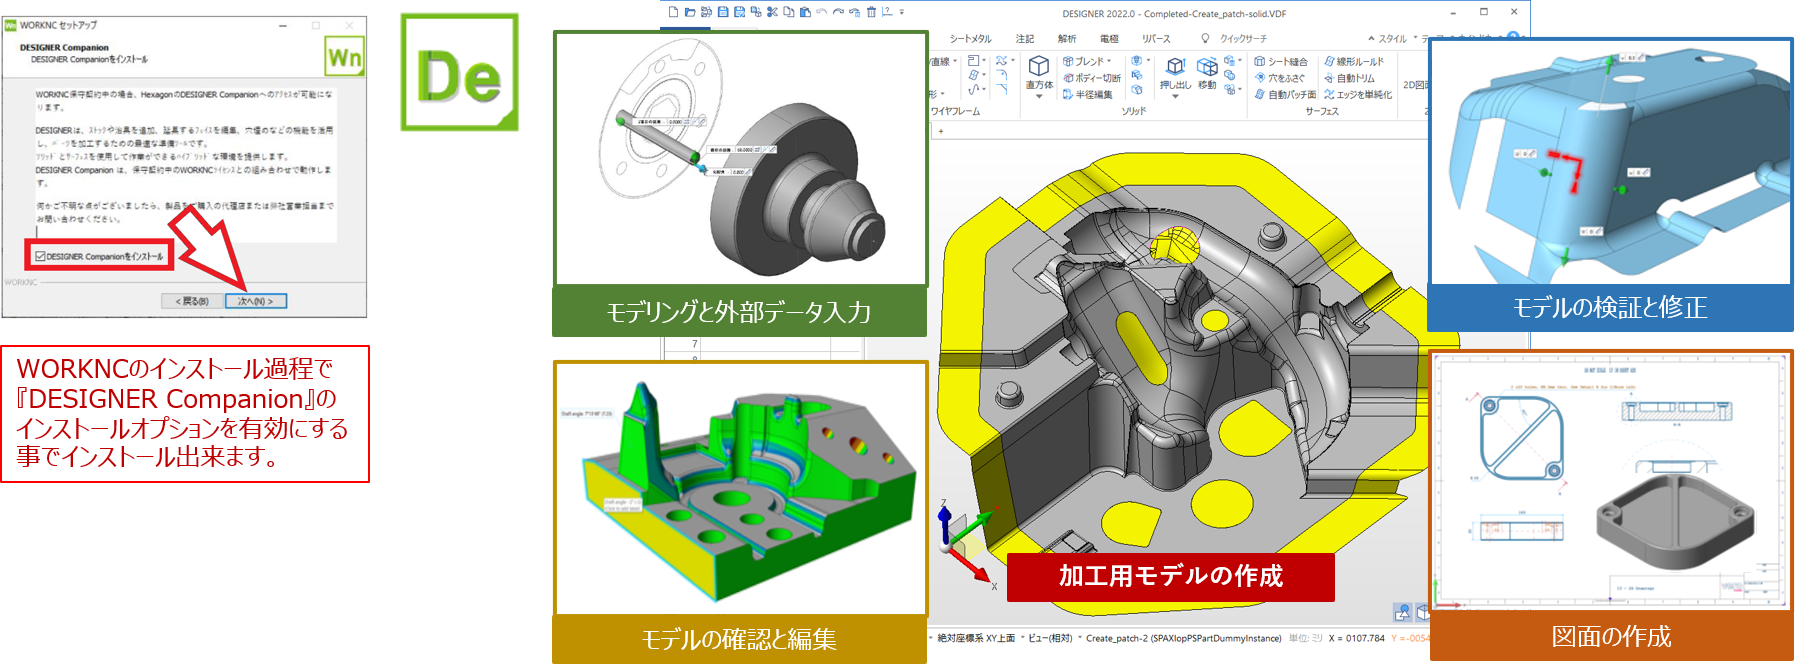Click the ボディー切断 body cut tool

tap(1091, 78)
